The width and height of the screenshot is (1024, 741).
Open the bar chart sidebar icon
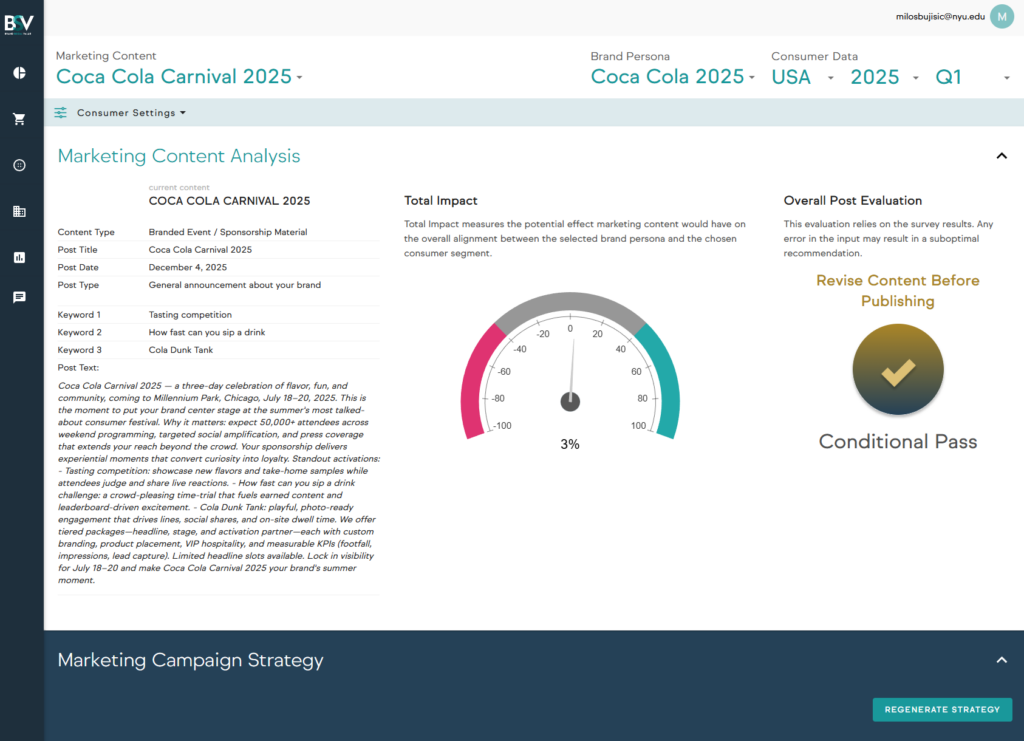[19, 257]
